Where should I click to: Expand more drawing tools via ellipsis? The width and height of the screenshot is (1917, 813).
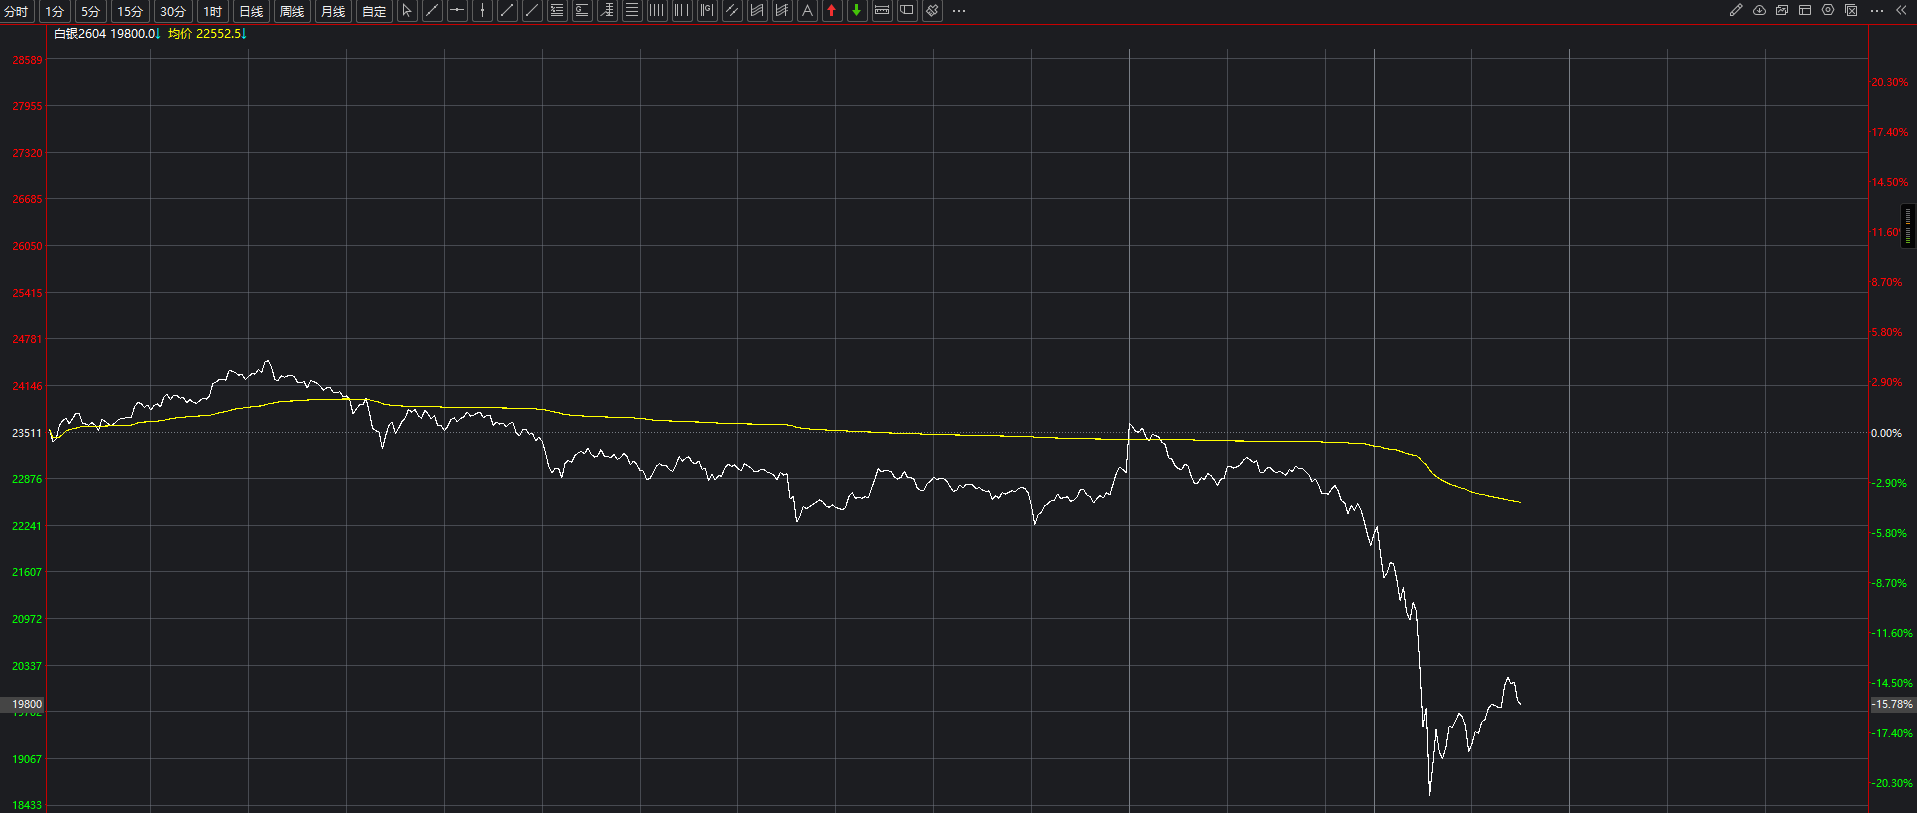click(959, 11)
